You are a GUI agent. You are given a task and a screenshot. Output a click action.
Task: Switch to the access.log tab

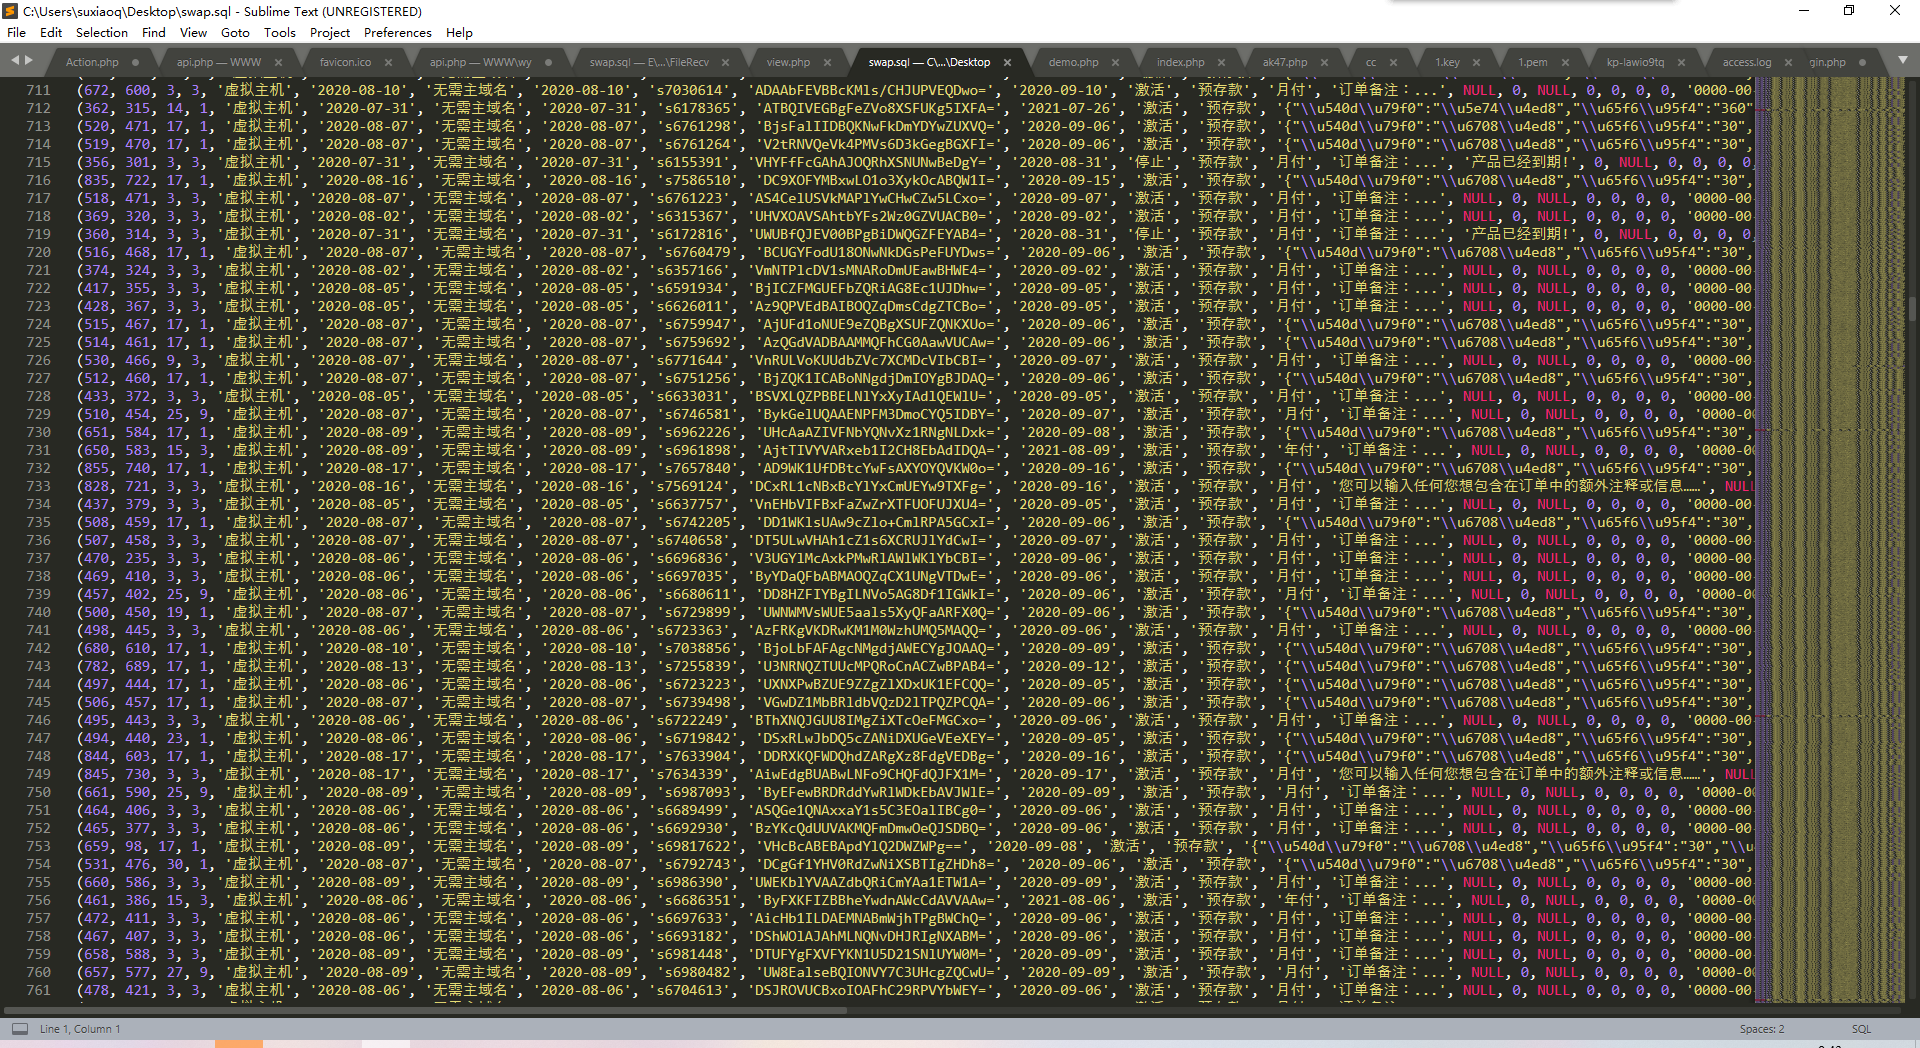coord(1746,62)
